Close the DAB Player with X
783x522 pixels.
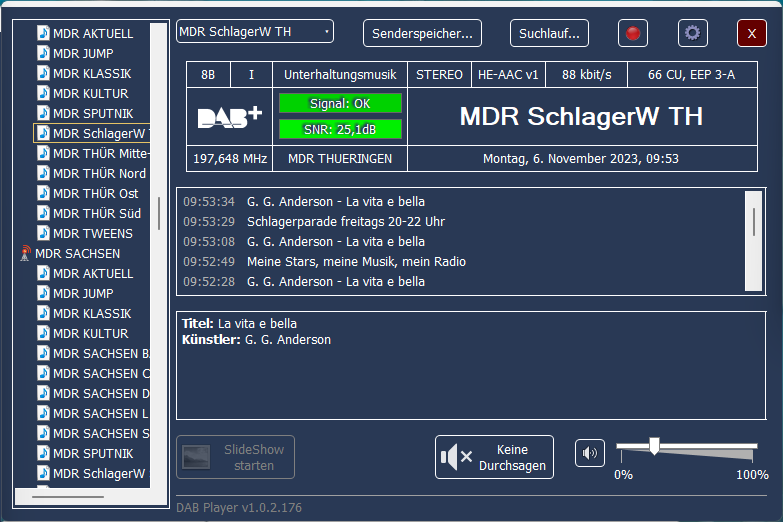[x=751, y=33]
